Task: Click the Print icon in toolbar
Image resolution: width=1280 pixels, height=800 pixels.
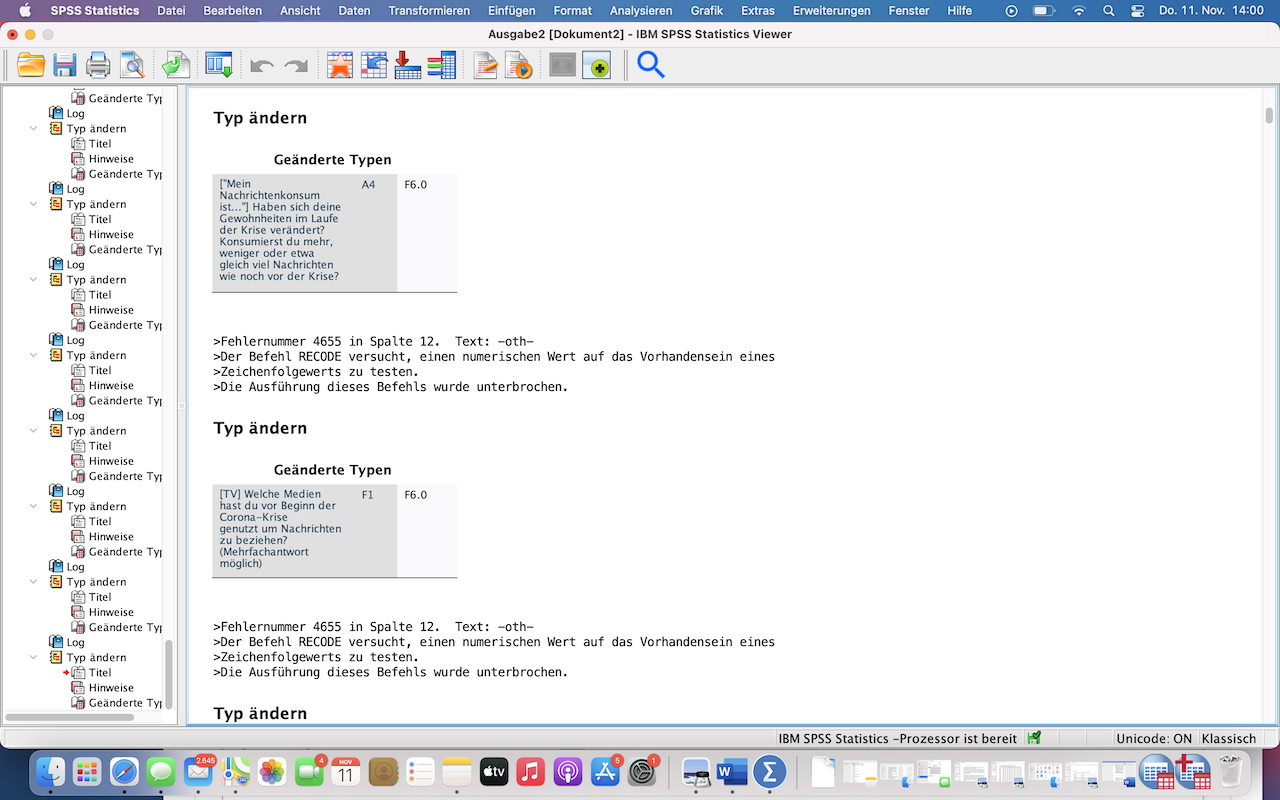Action: (x=98, y=66)
